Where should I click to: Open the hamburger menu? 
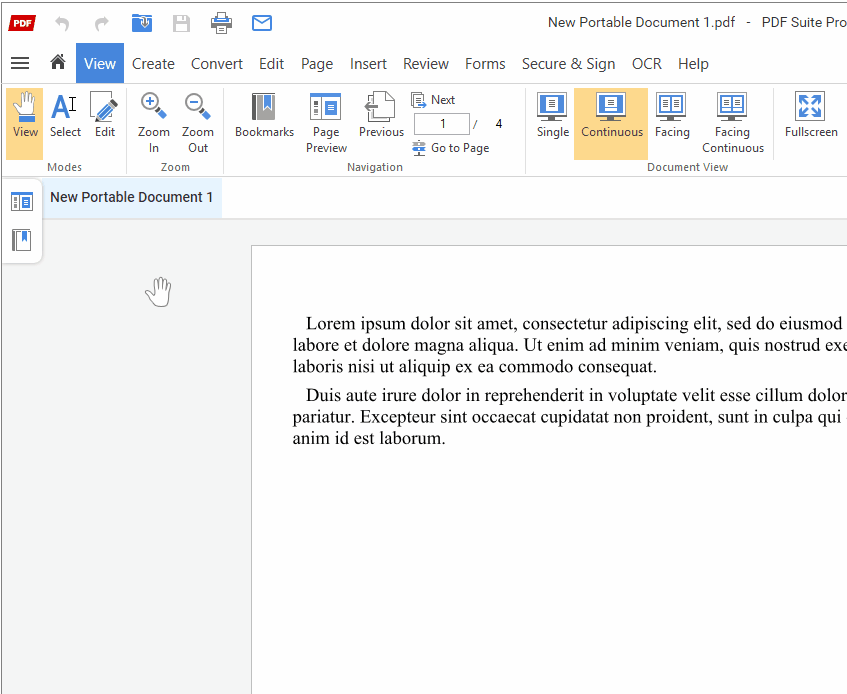pyautogui.click(x=20, y=63)
